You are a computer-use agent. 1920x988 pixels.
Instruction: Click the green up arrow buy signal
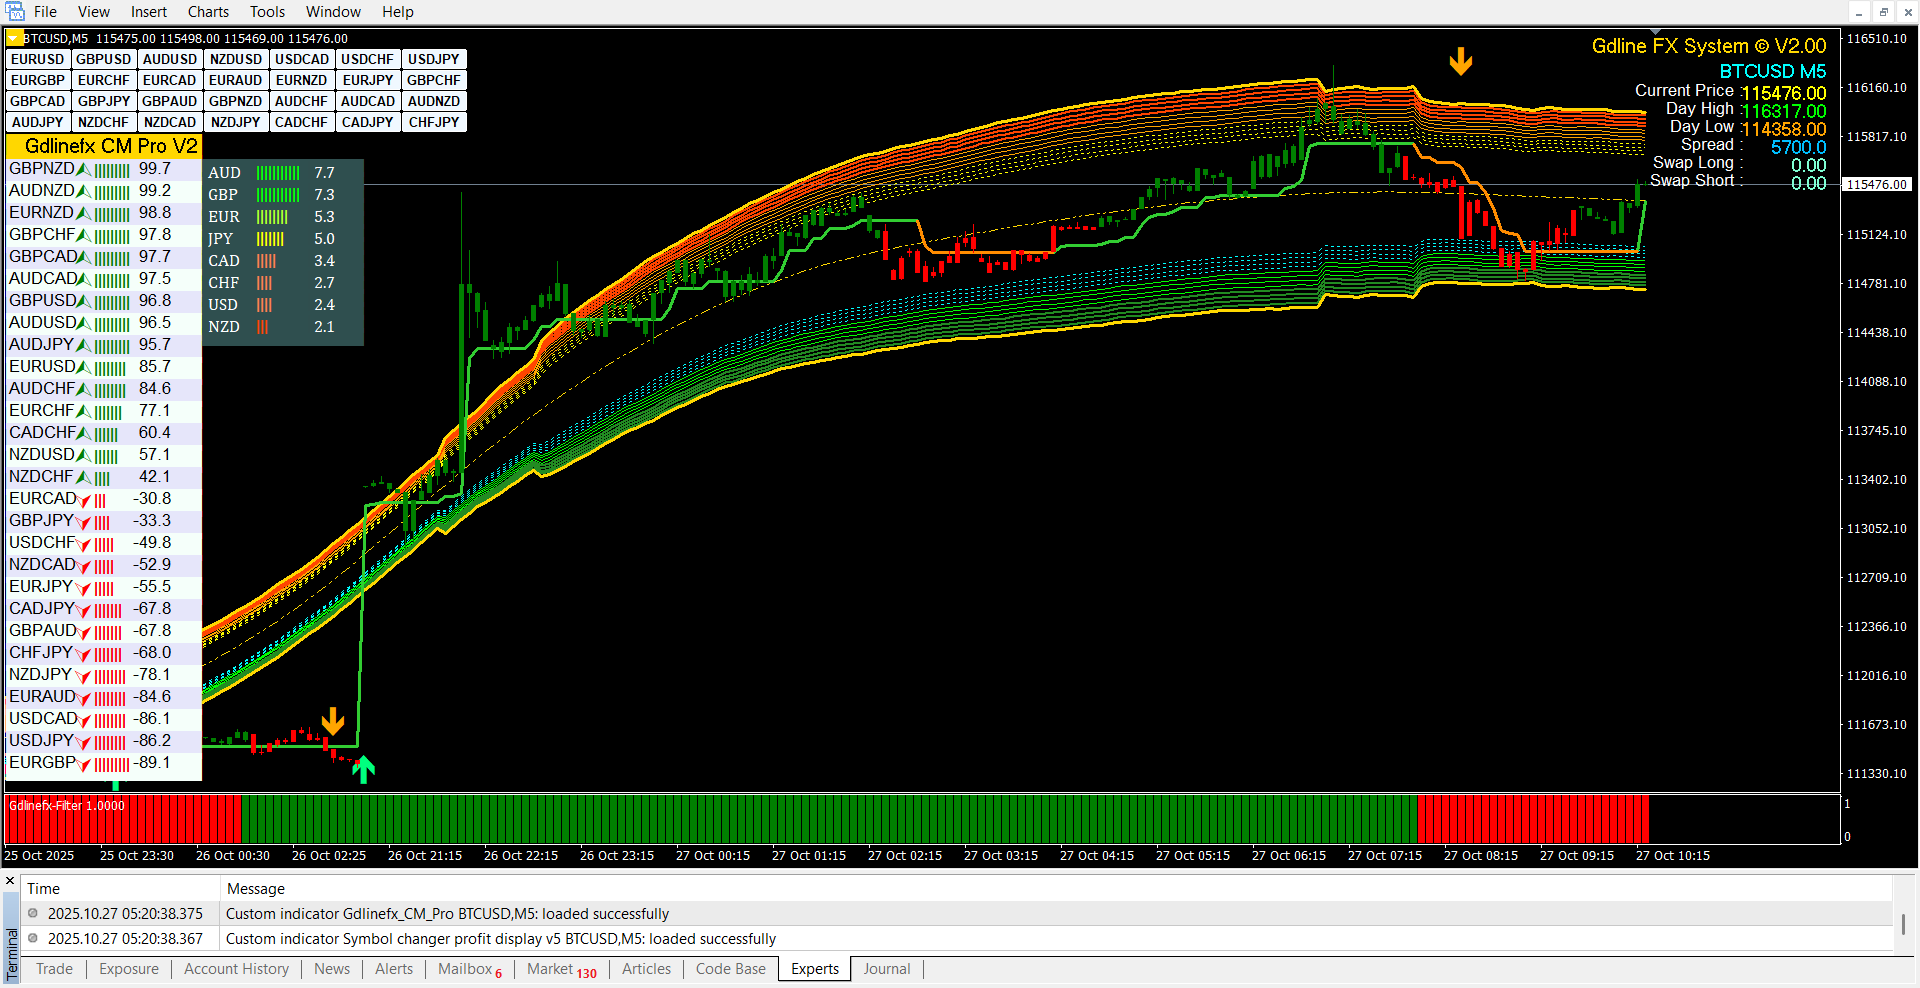(x=364, y=769)
